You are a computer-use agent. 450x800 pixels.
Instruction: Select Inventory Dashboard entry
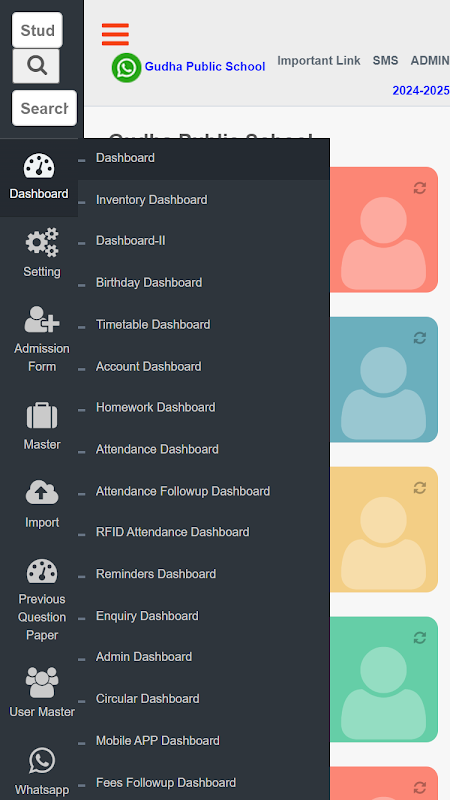(204, 200)
